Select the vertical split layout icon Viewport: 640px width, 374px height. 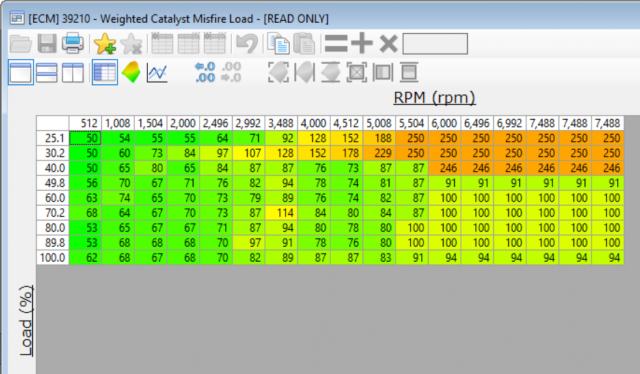[x=73, y=73]
